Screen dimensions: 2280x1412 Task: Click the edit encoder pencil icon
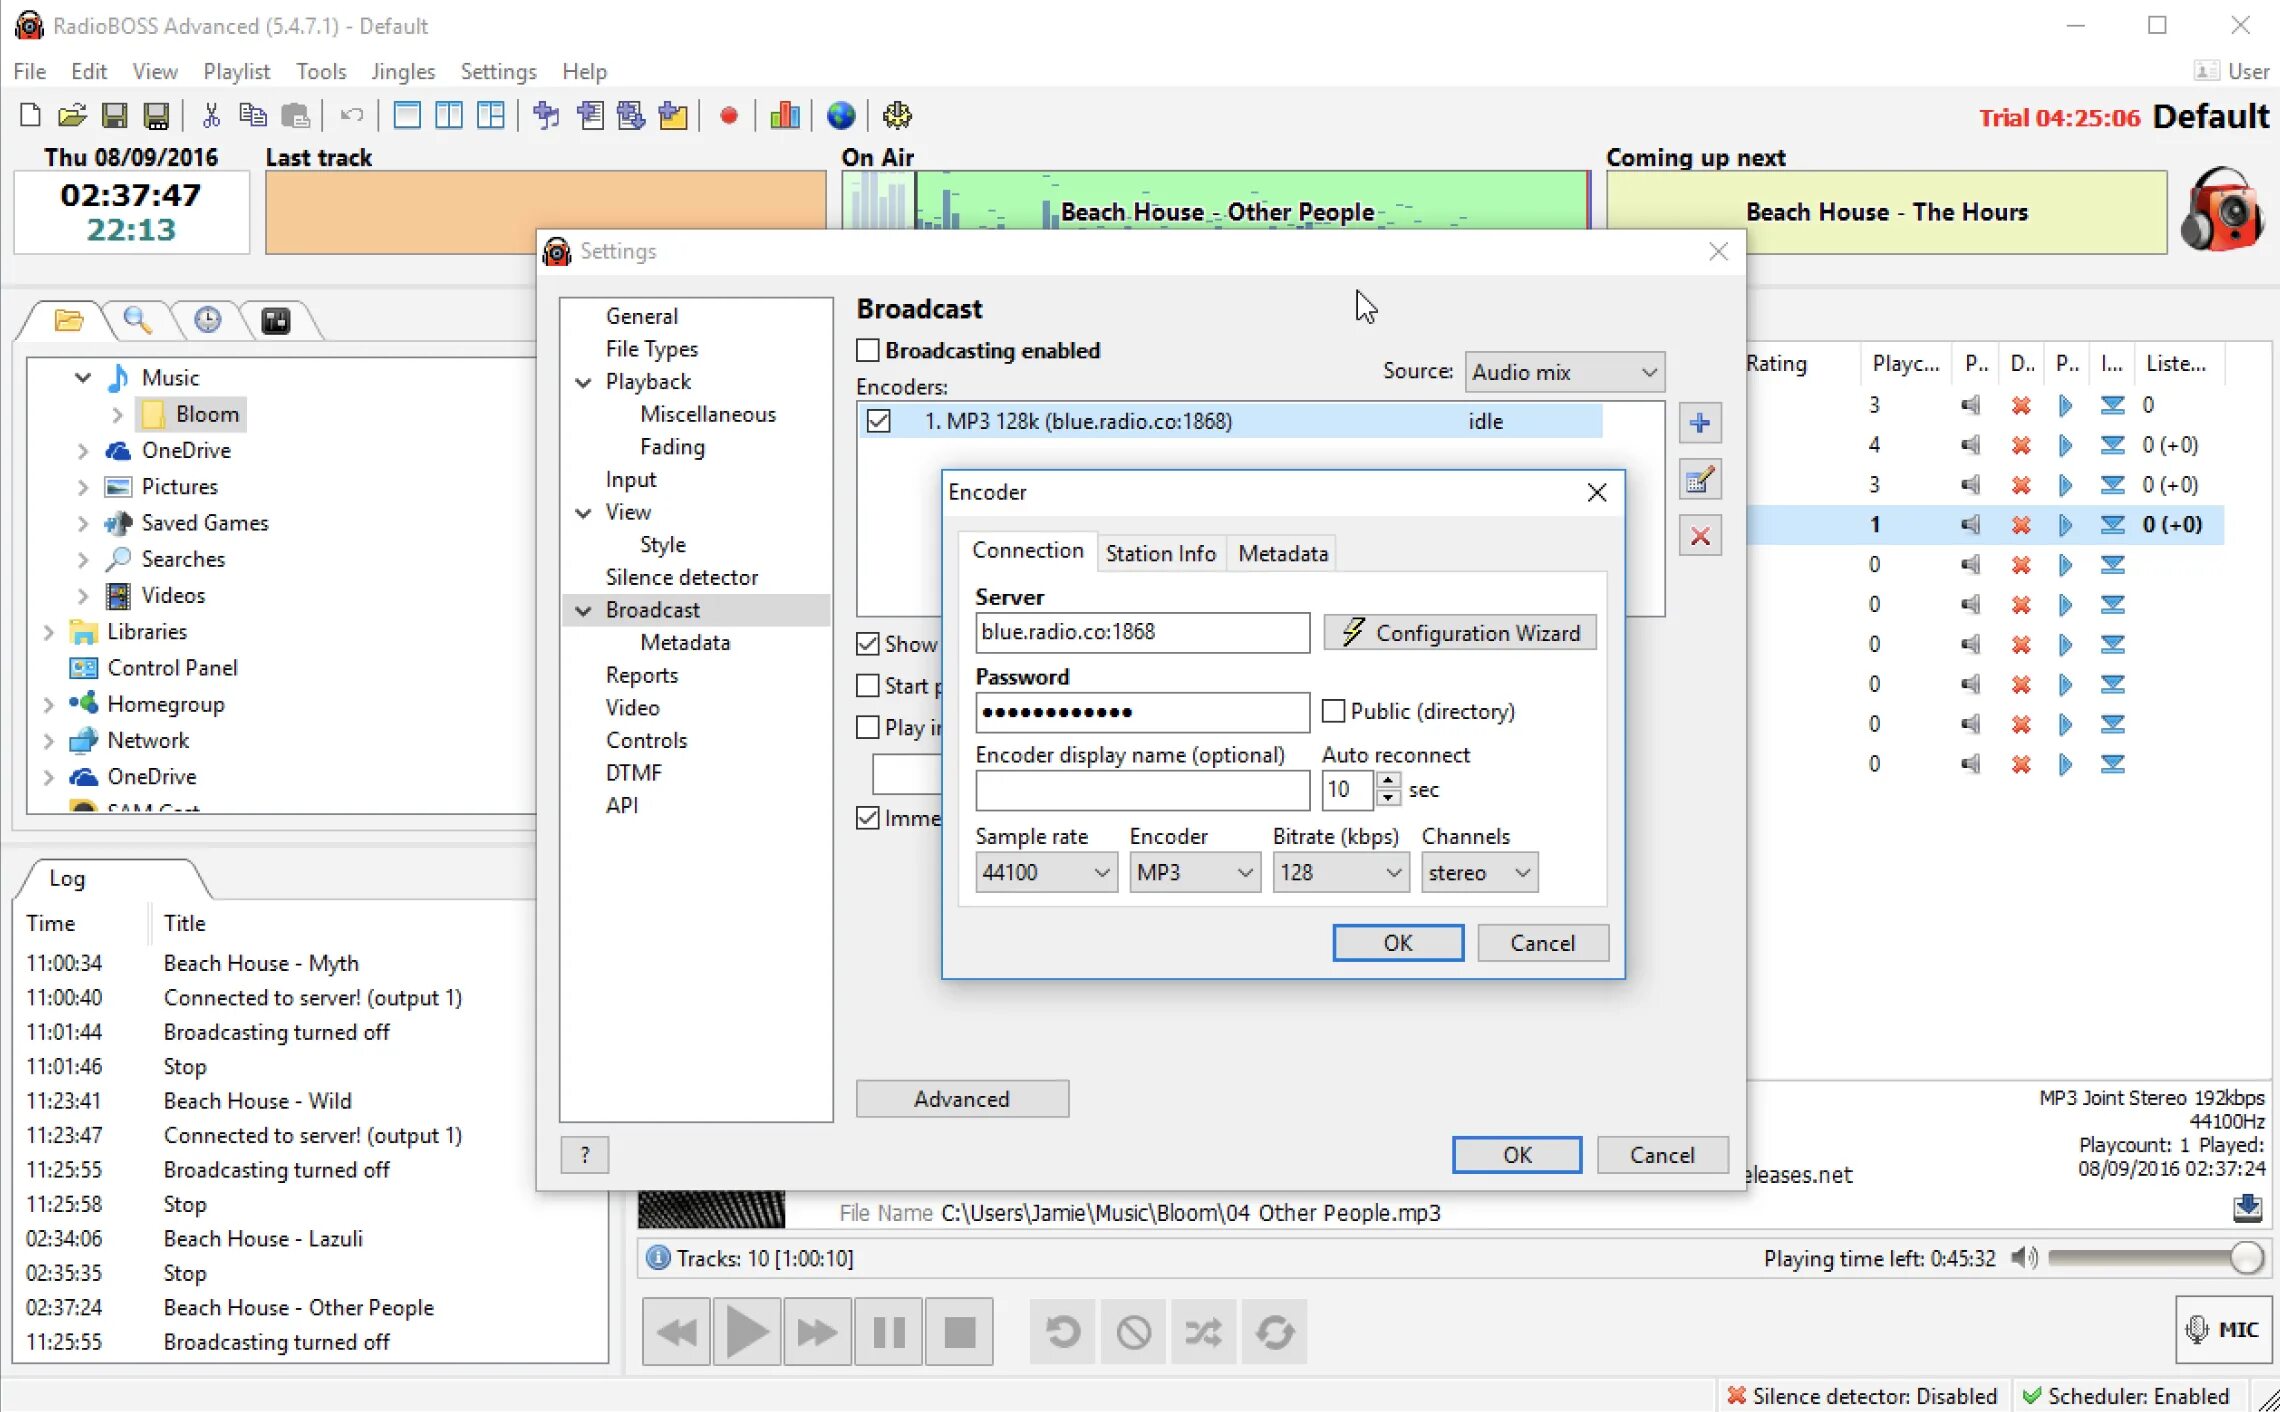1699,481
